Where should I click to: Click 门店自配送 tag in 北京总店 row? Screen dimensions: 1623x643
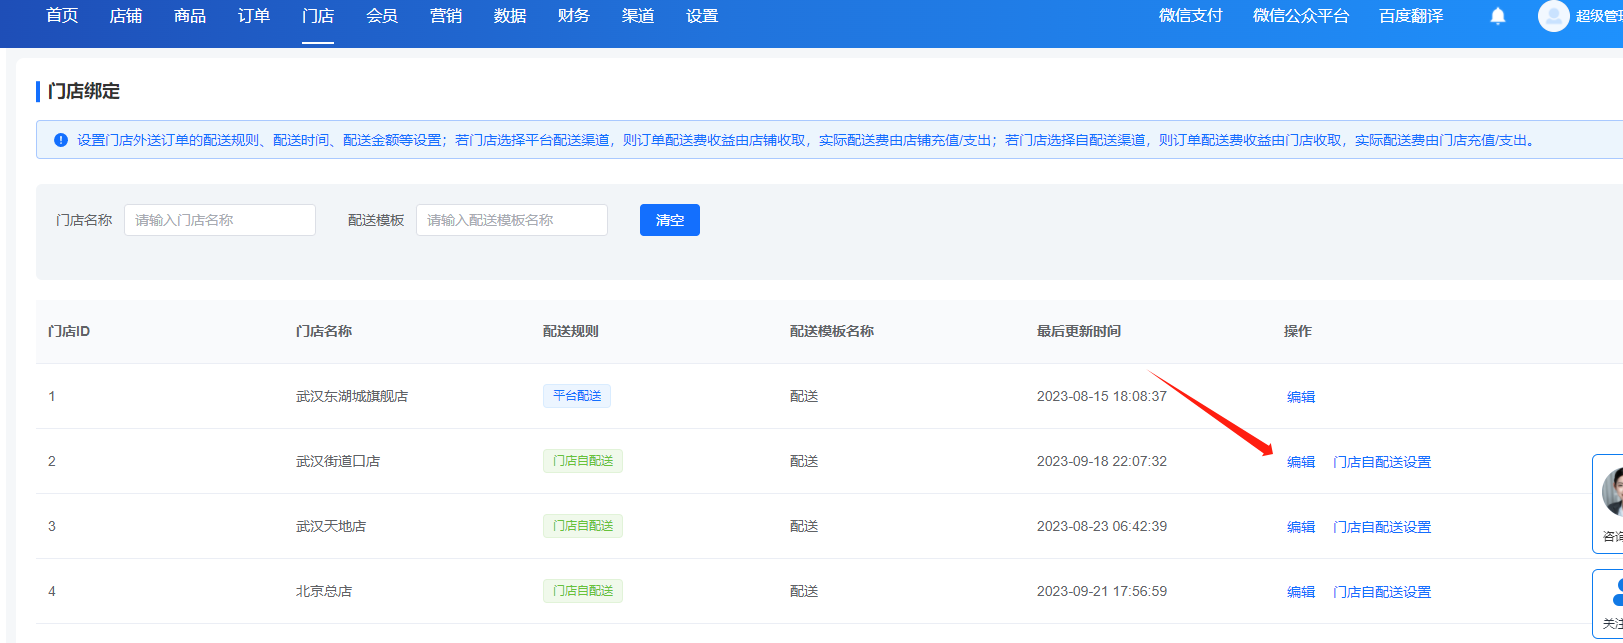(583, 591)
